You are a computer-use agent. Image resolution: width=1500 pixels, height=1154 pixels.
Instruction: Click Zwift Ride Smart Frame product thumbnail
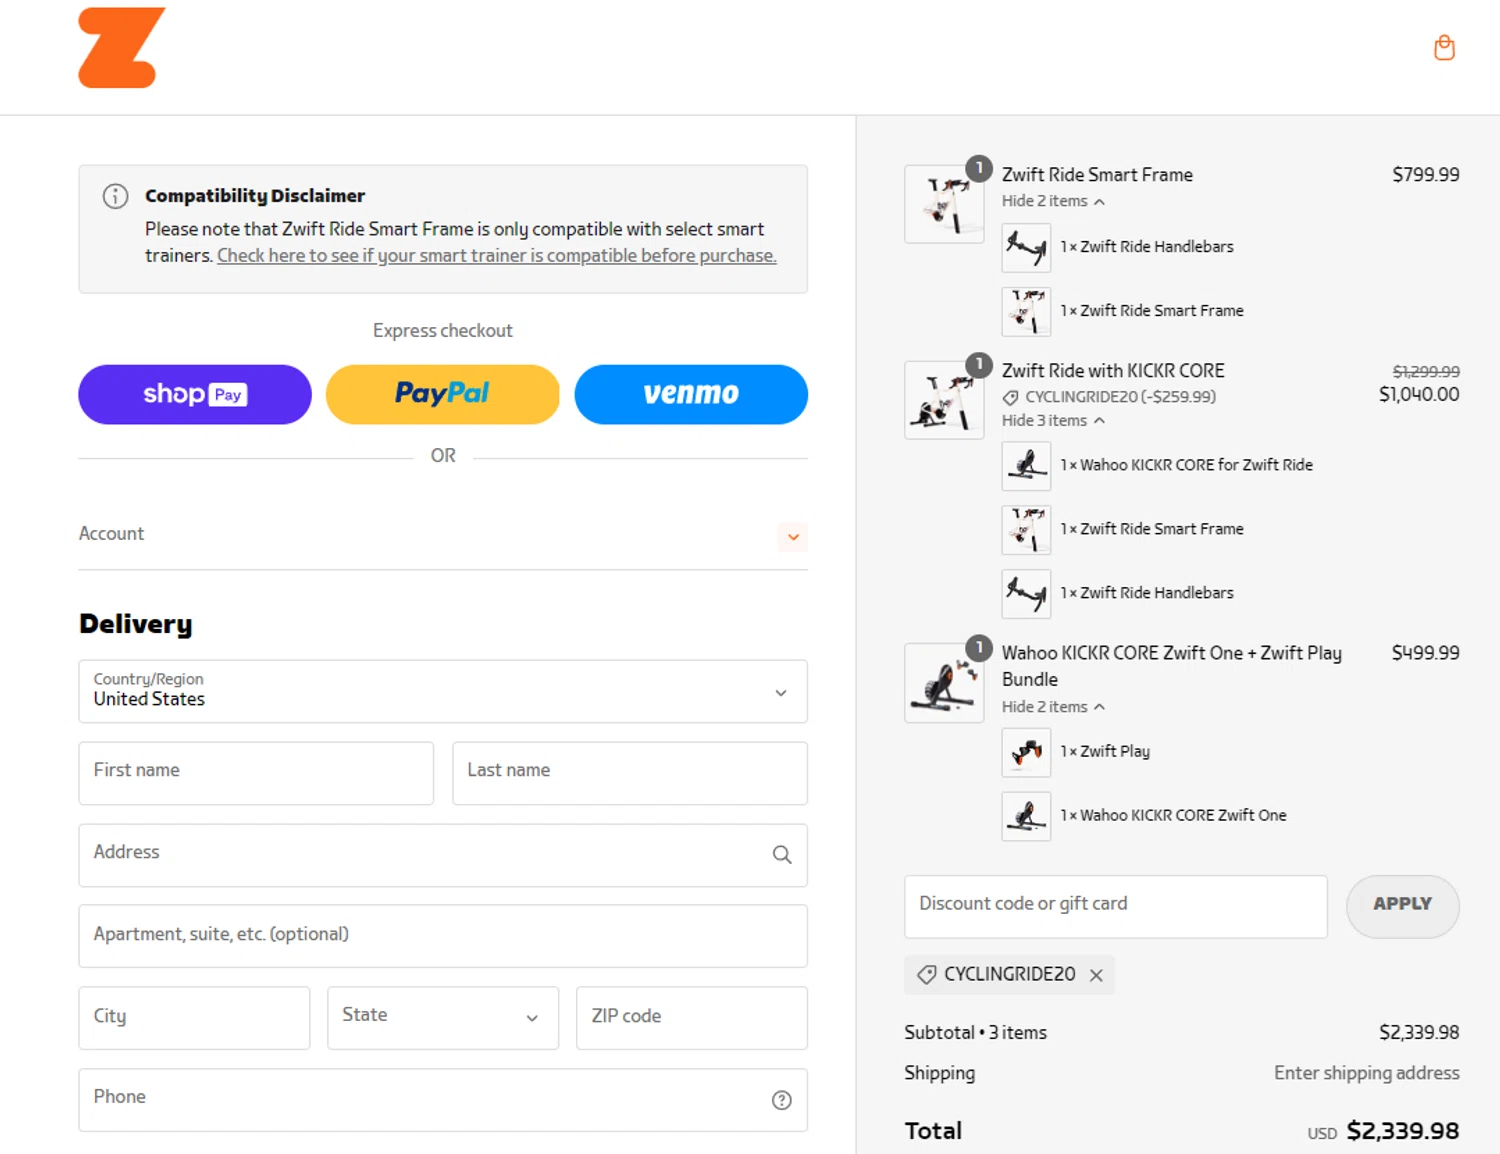(x=944, y=204)
